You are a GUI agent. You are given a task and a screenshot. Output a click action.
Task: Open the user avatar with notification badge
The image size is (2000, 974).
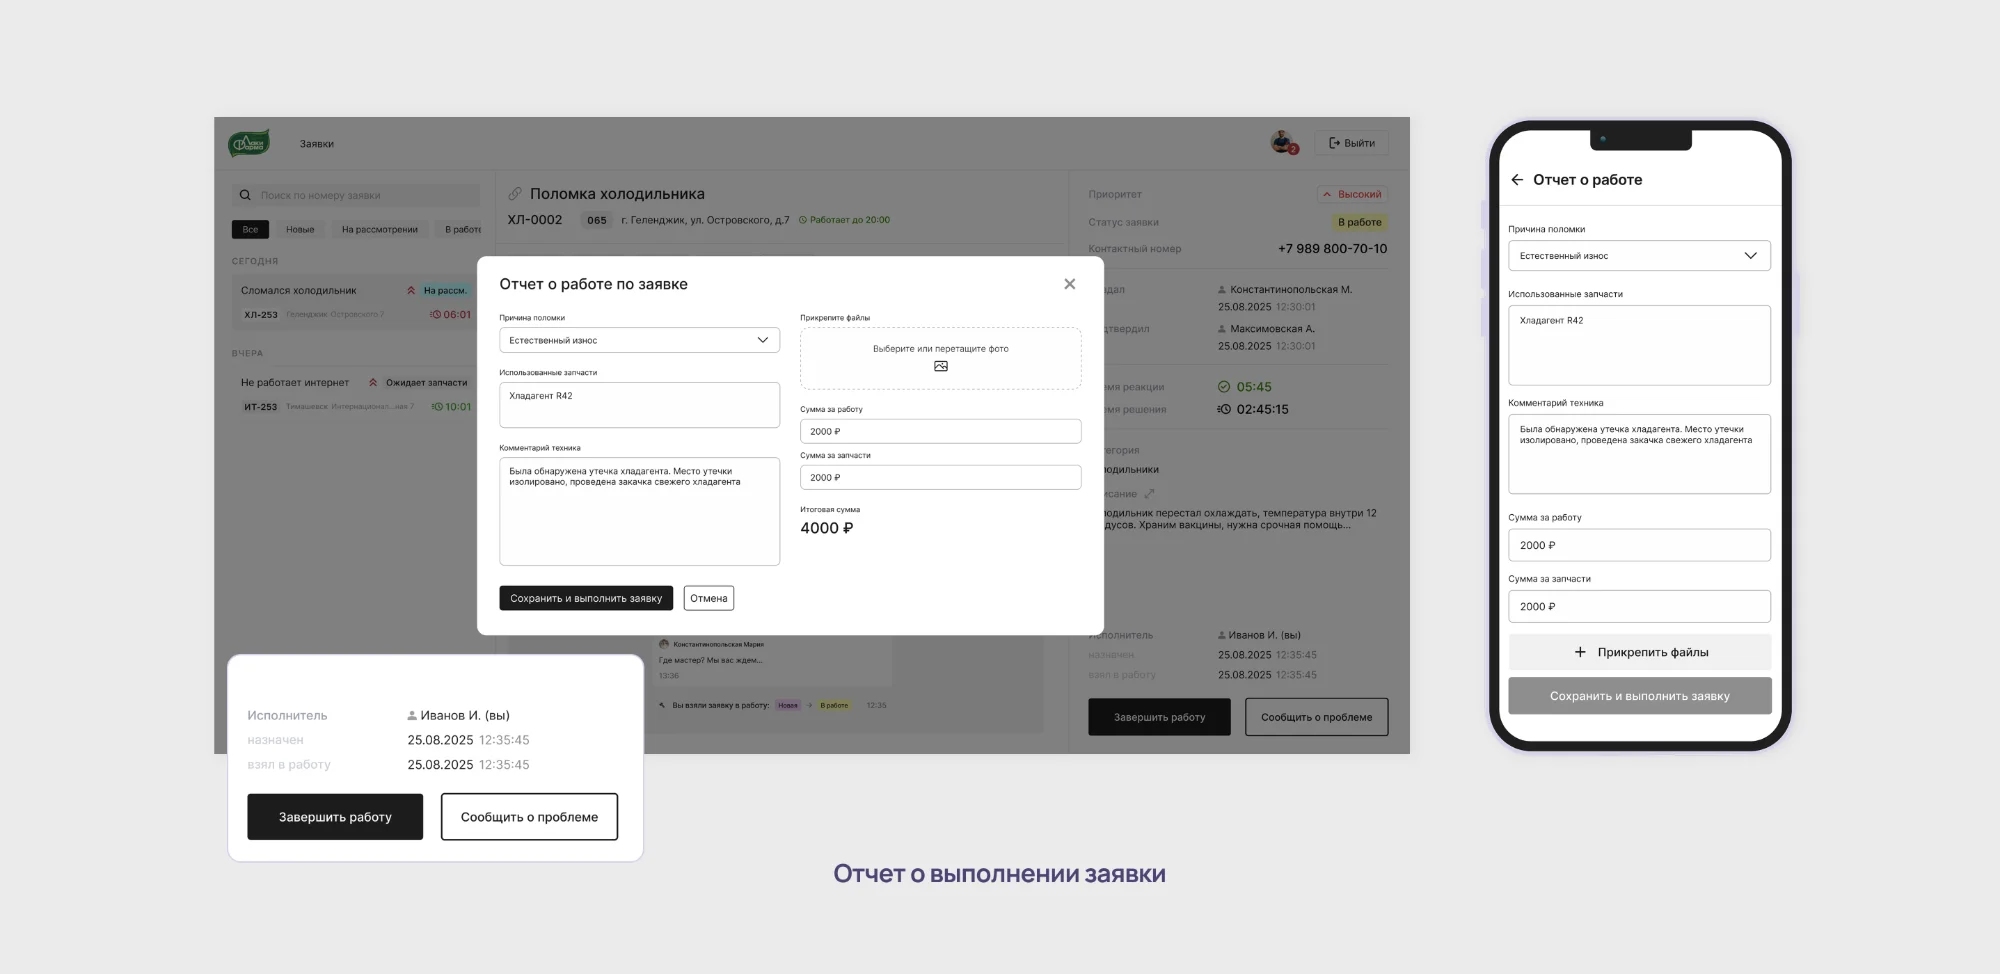tap(1282, 143)
